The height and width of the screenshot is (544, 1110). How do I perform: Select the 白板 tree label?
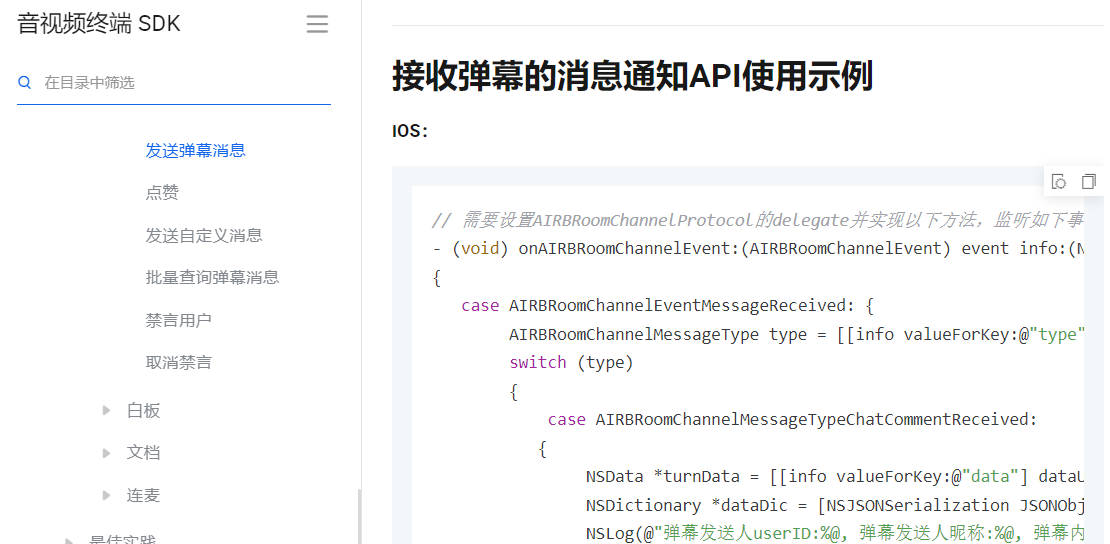tap(144, 410)
